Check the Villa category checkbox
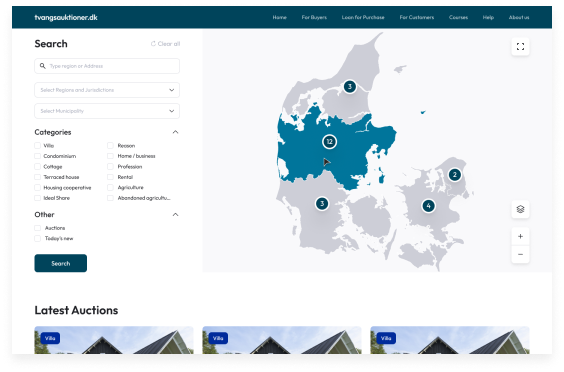Viewport: 564px width, 372px height. (37, 145)
